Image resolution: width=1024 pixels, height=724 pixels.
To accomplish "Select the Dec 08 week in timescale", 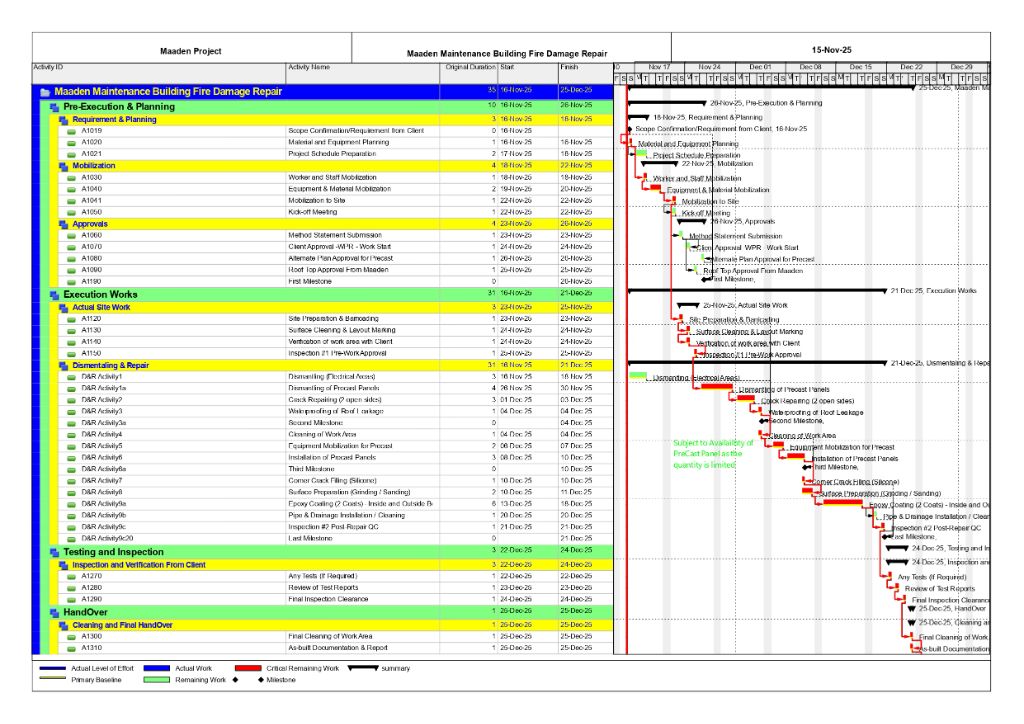I will pyautogui.click(x=810, y=67).
